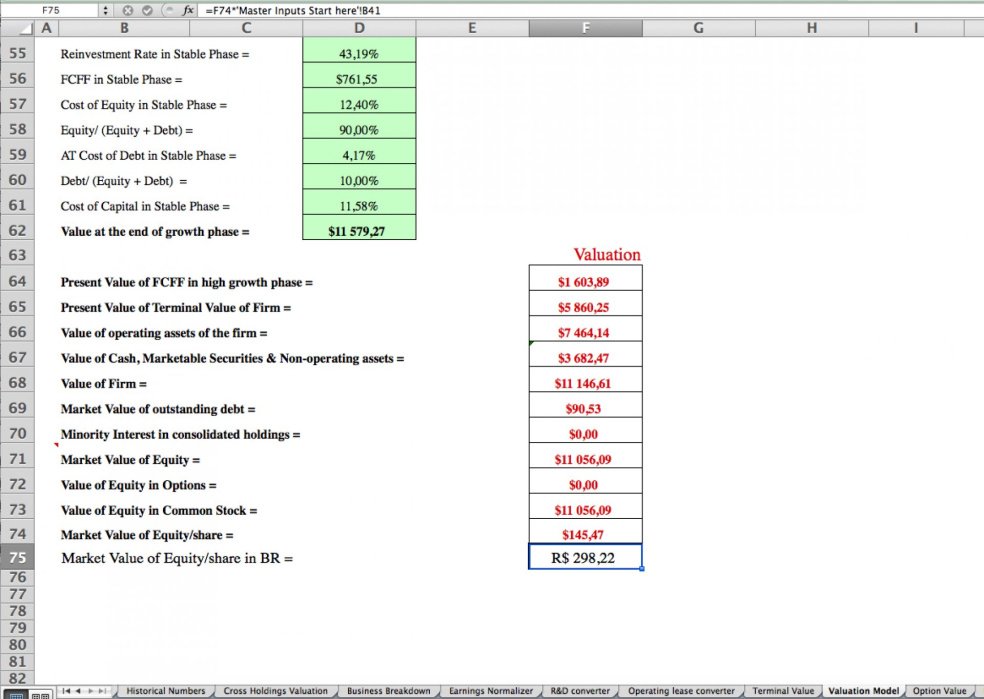Switch to the Option Value sheet
Viewport: 984px width, 699px height.
pos(940,690)
